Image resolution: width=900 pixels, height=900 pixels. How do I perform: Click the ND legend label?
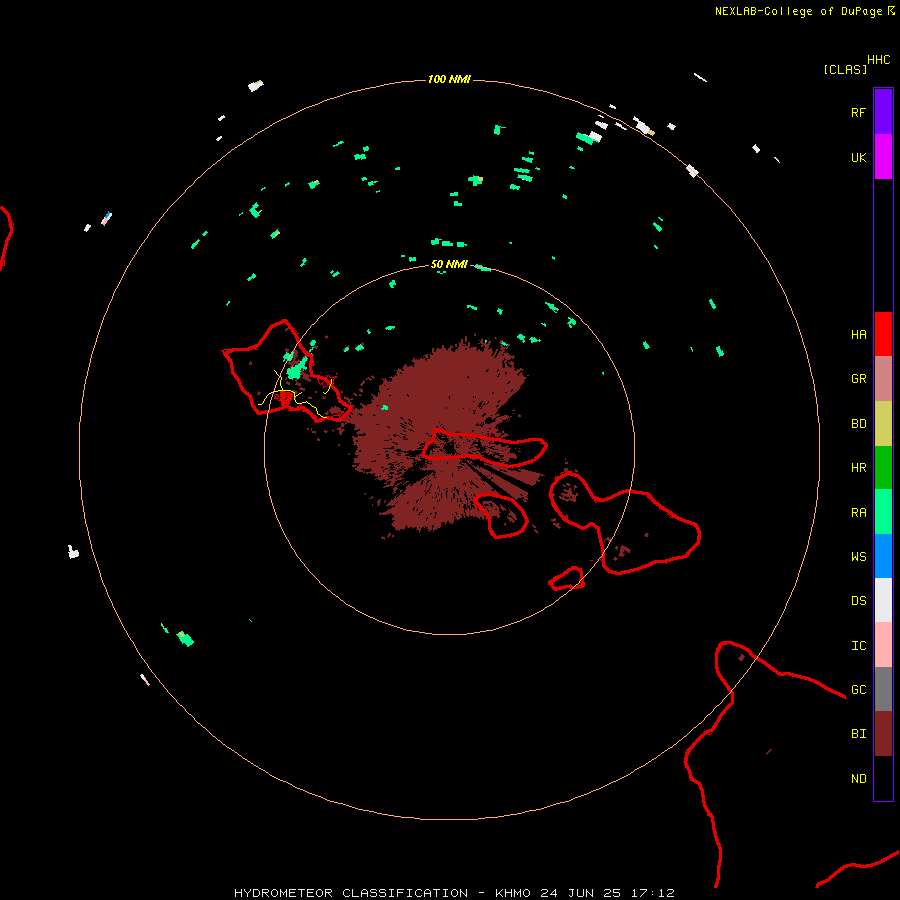coord(858,779)
